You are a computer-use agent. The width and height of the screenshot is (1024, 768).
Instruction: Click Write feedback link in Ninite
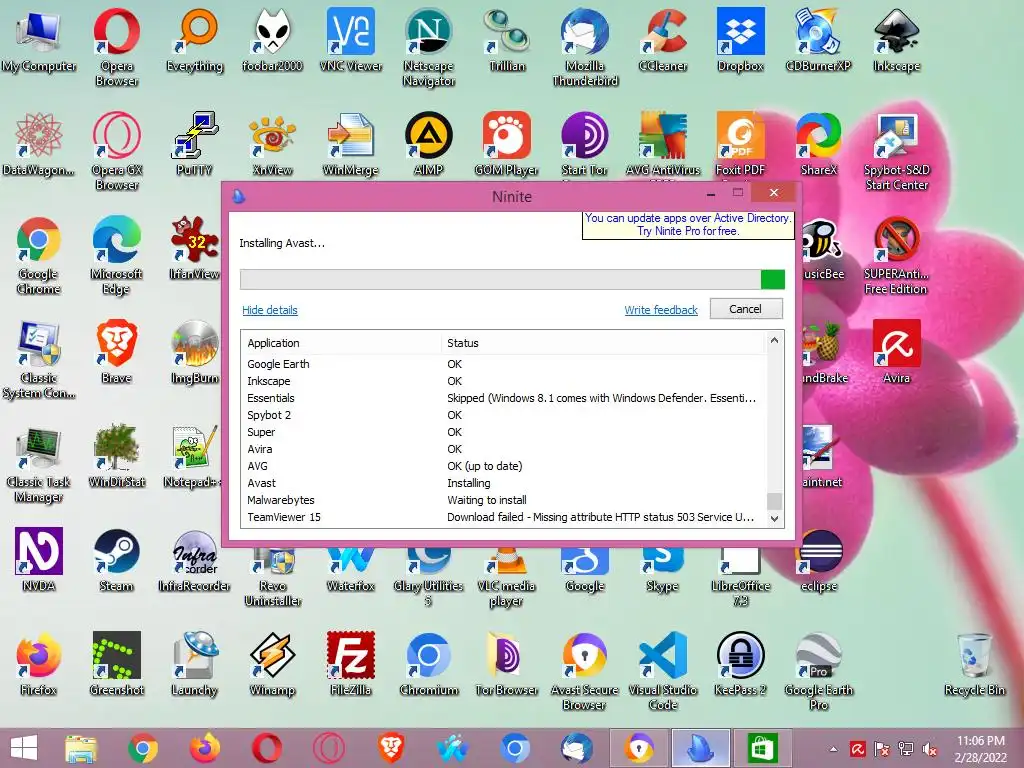coord(661,310)
